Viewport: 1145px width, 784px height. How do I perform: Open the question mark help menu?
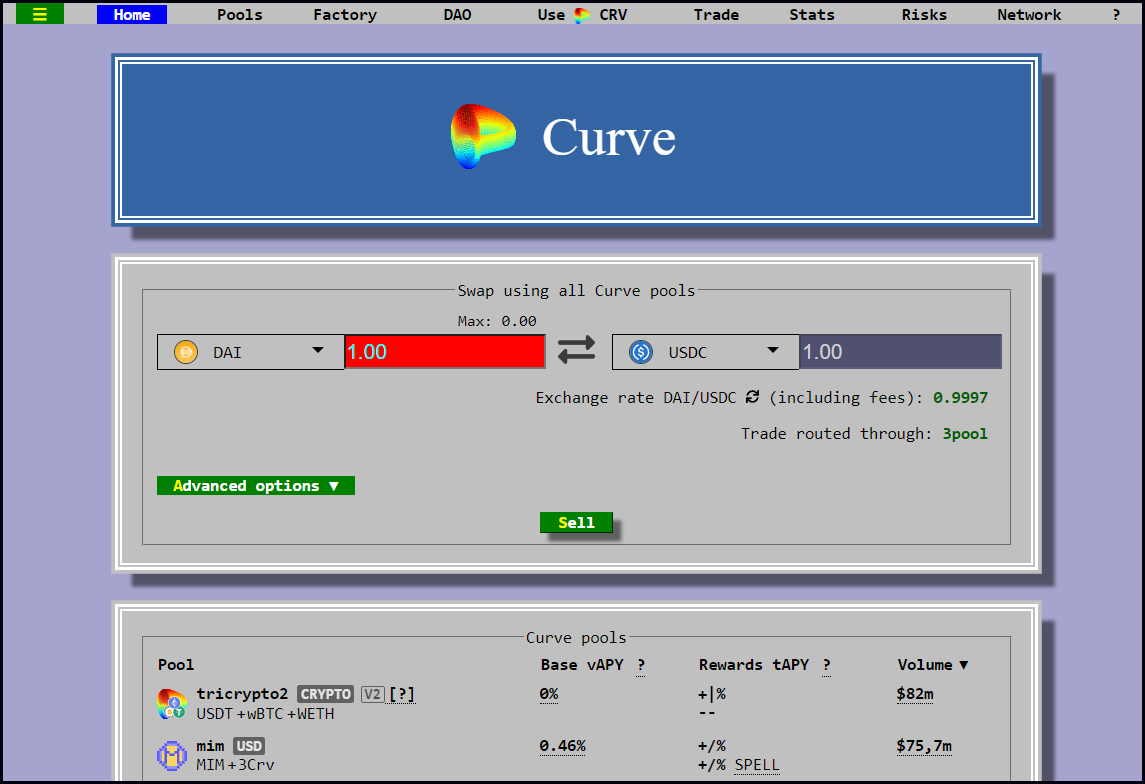pyautogui.click(x=1116, y=15)
